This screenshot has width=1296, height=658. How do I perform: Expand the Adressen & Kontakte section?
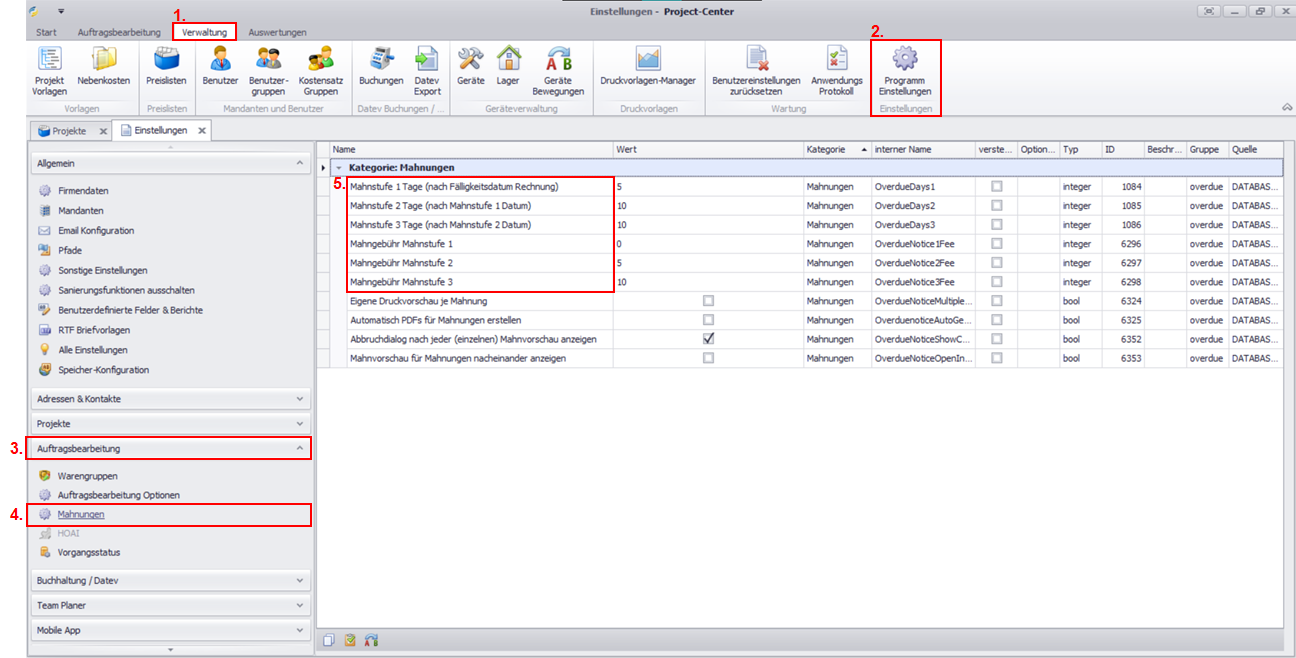click(169, 399)
